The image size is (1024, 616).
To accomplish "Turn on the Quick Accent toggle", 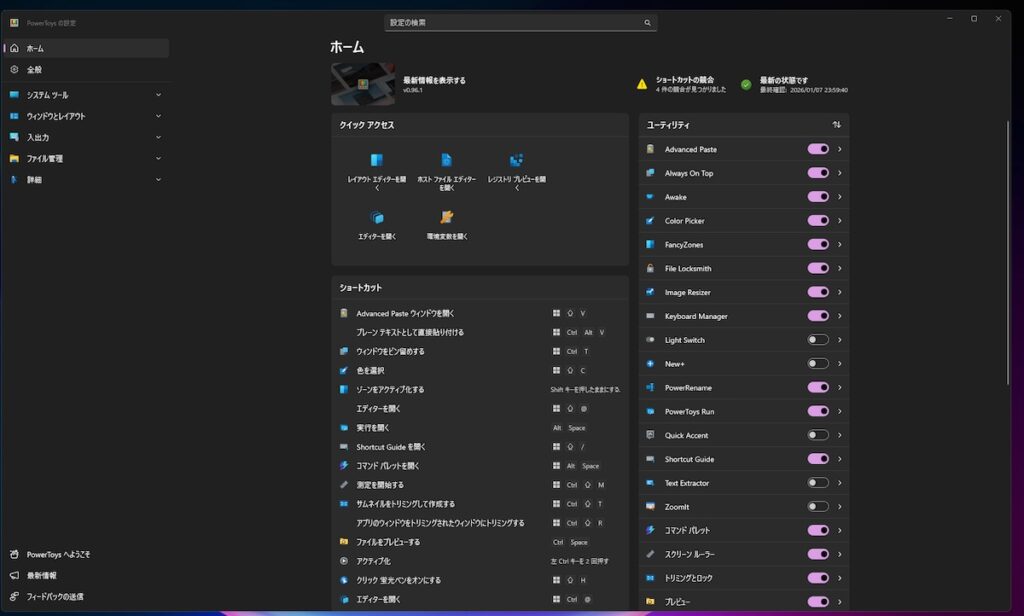I will click(818, 435).
